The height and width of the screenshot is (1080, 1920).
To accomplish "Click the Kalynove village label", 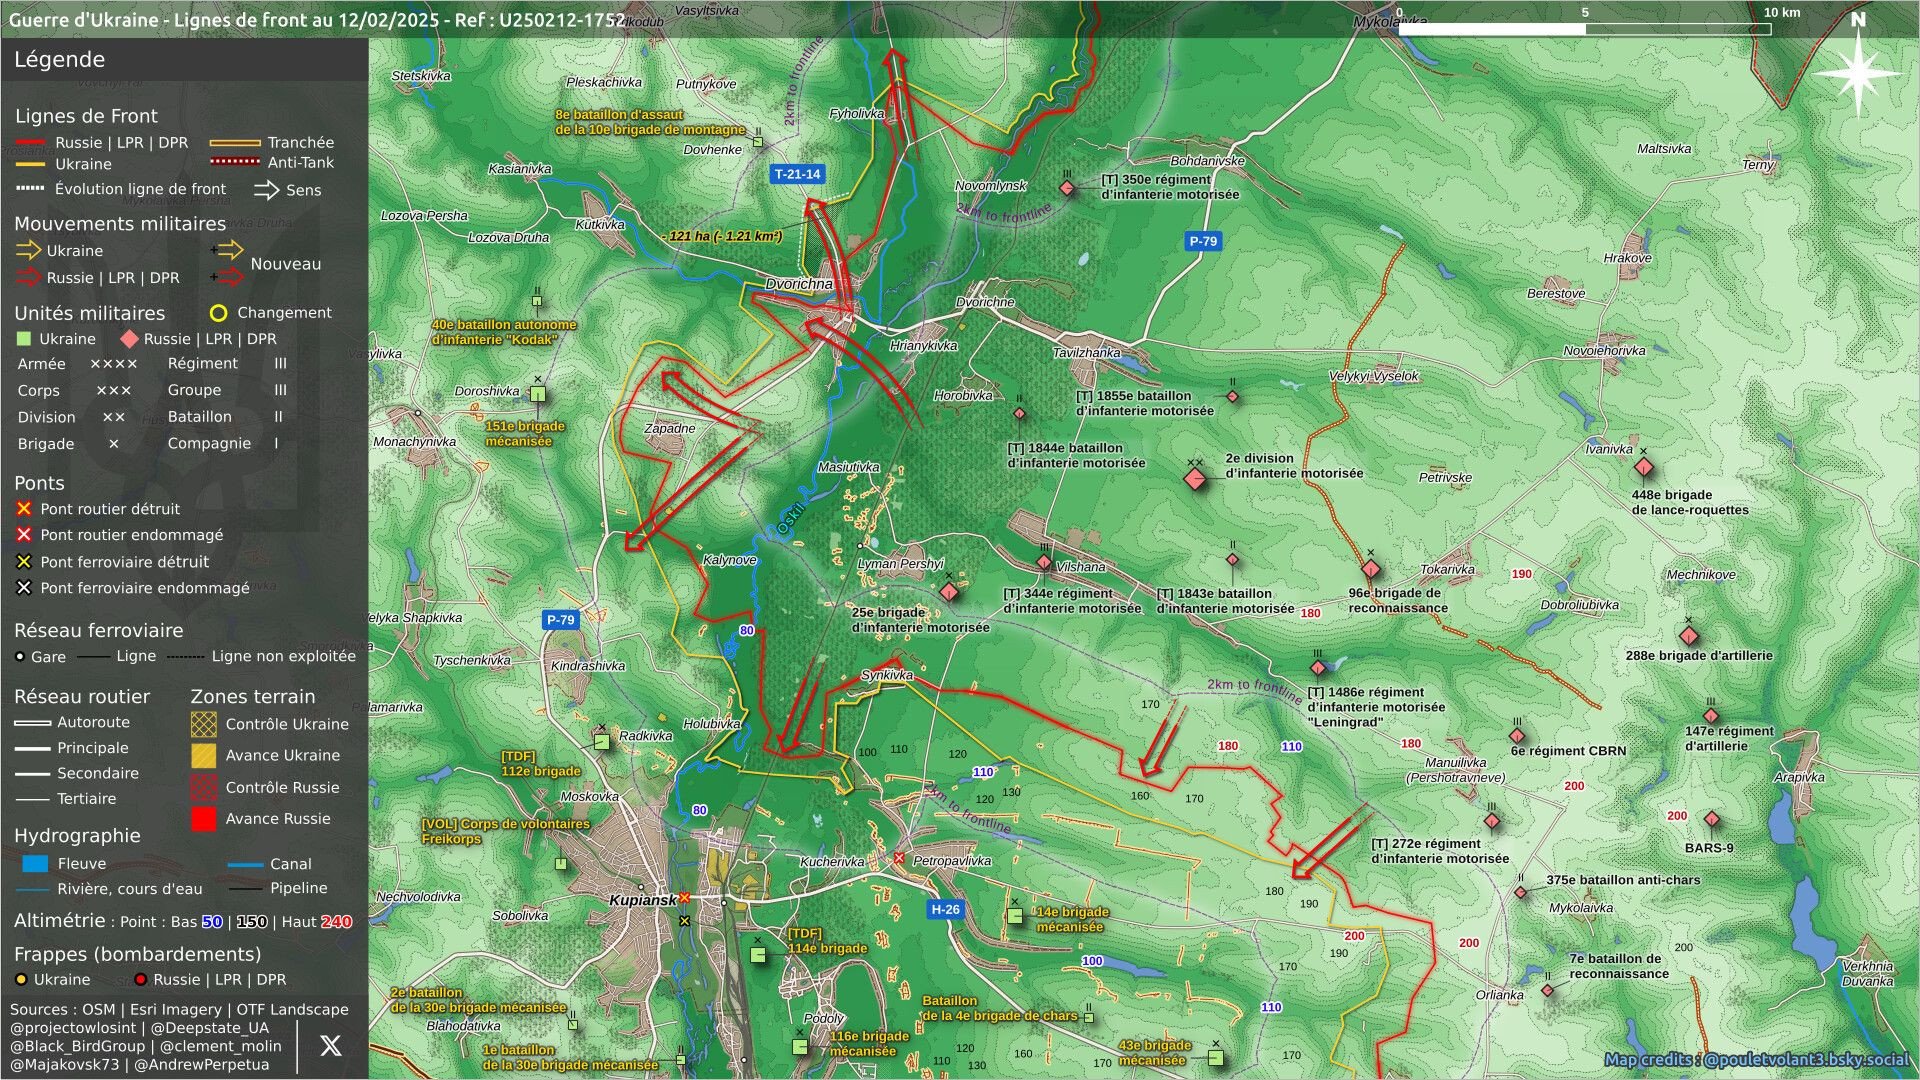I will tap(729, 560).
